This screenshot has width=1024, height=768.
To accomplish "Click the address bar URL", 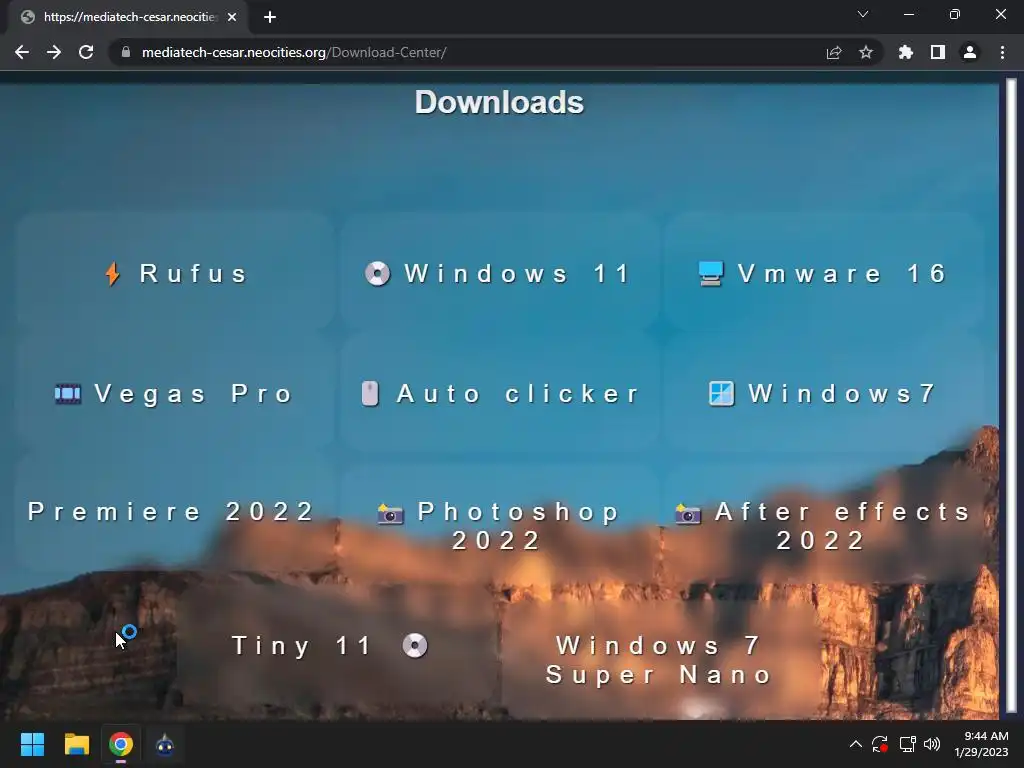I will click(x=294, y=52).
